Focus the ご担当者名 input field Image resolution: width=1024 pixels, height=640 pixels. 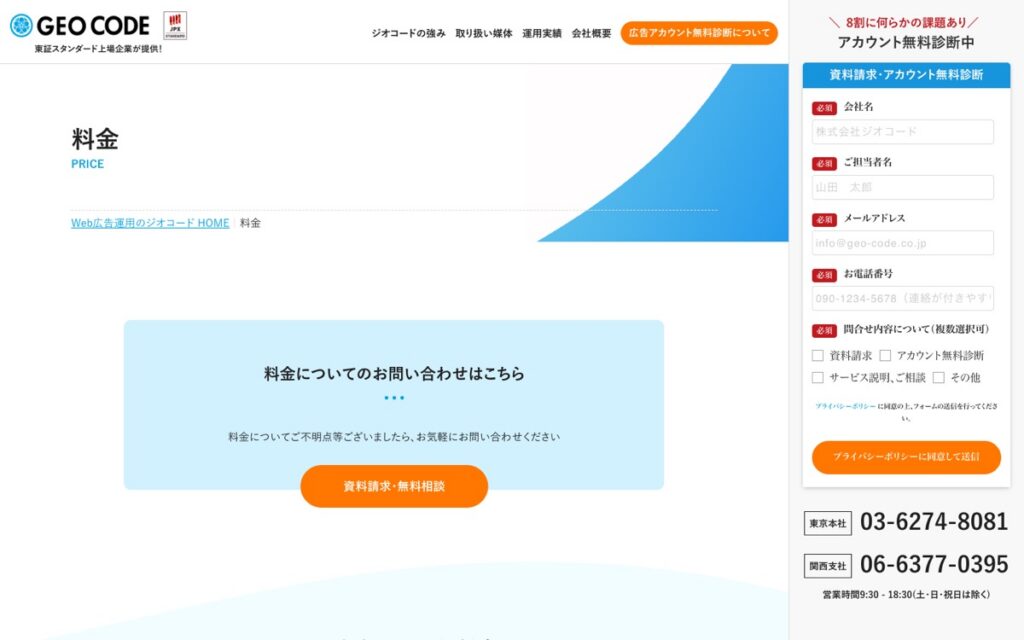point(903,187)
